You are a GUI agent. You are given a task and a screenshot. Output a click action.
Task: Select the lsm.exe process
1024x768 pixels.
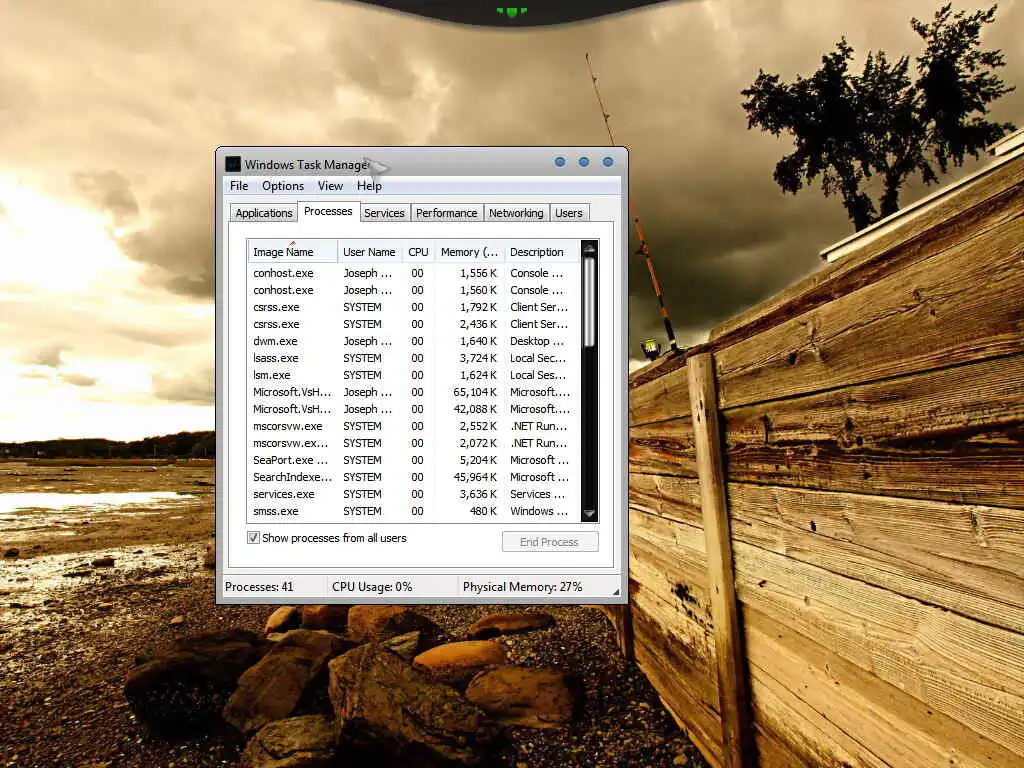(x=413, y=375)
